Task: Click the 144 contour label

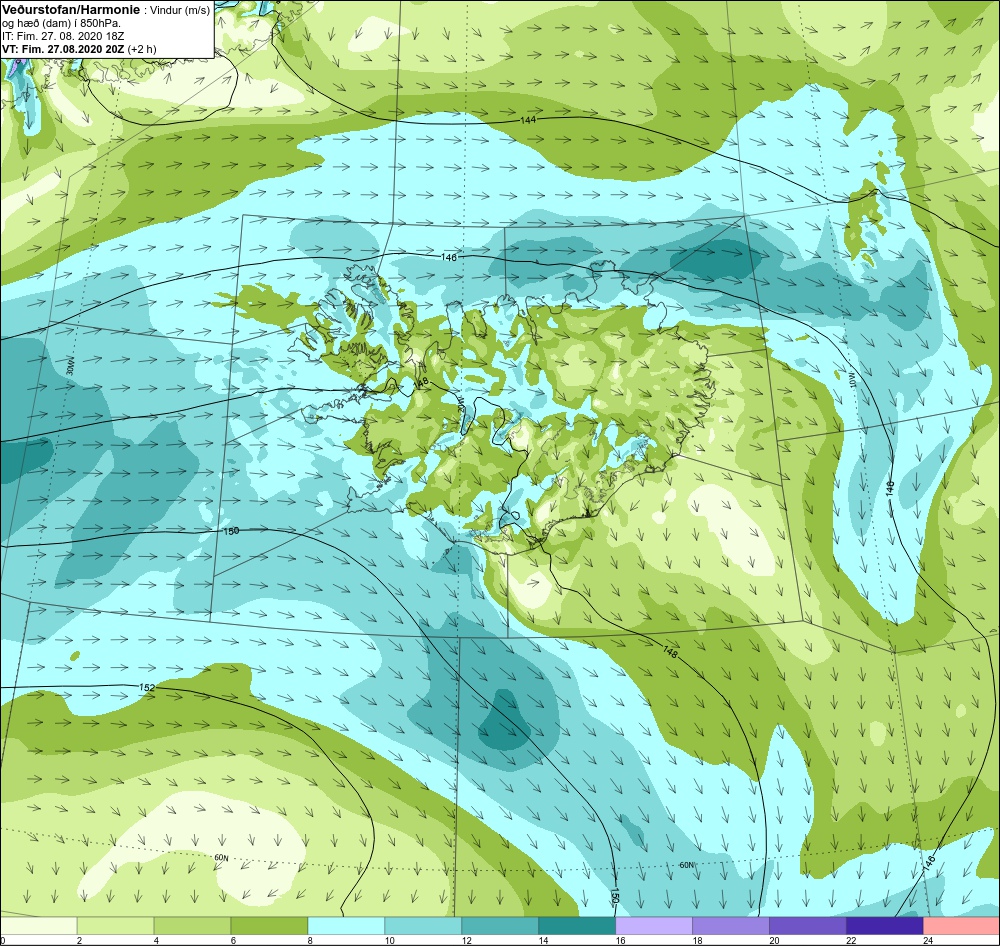Action: coord(528,120)
